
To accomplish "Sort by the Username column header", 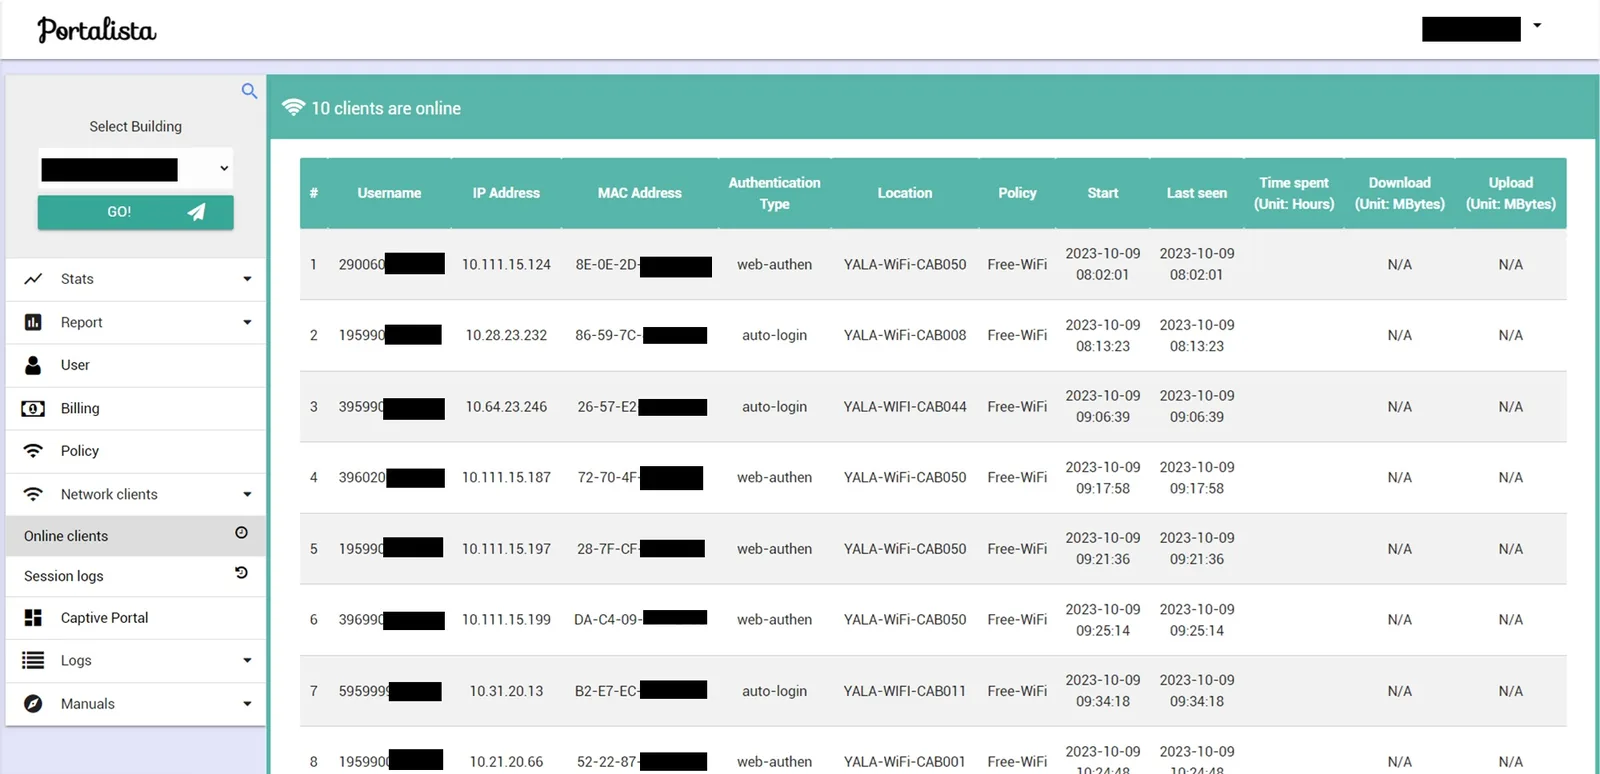I will [389, 193].
